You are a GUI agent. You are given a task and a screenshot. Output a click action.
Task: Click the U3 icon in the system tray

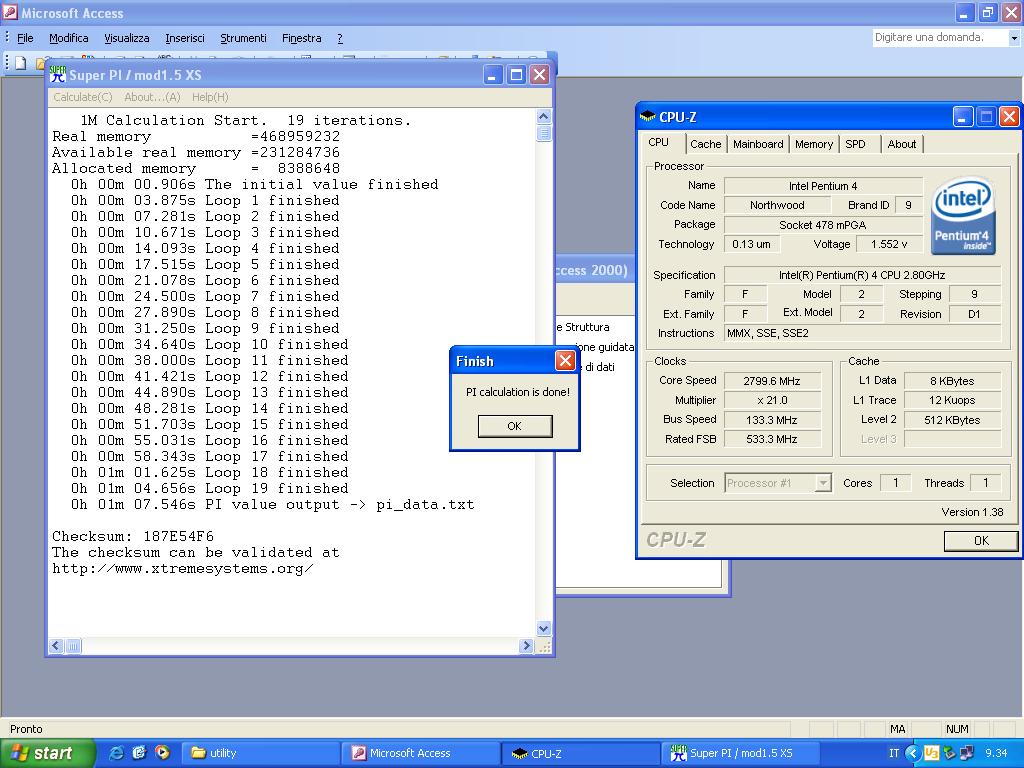point(931,753)
